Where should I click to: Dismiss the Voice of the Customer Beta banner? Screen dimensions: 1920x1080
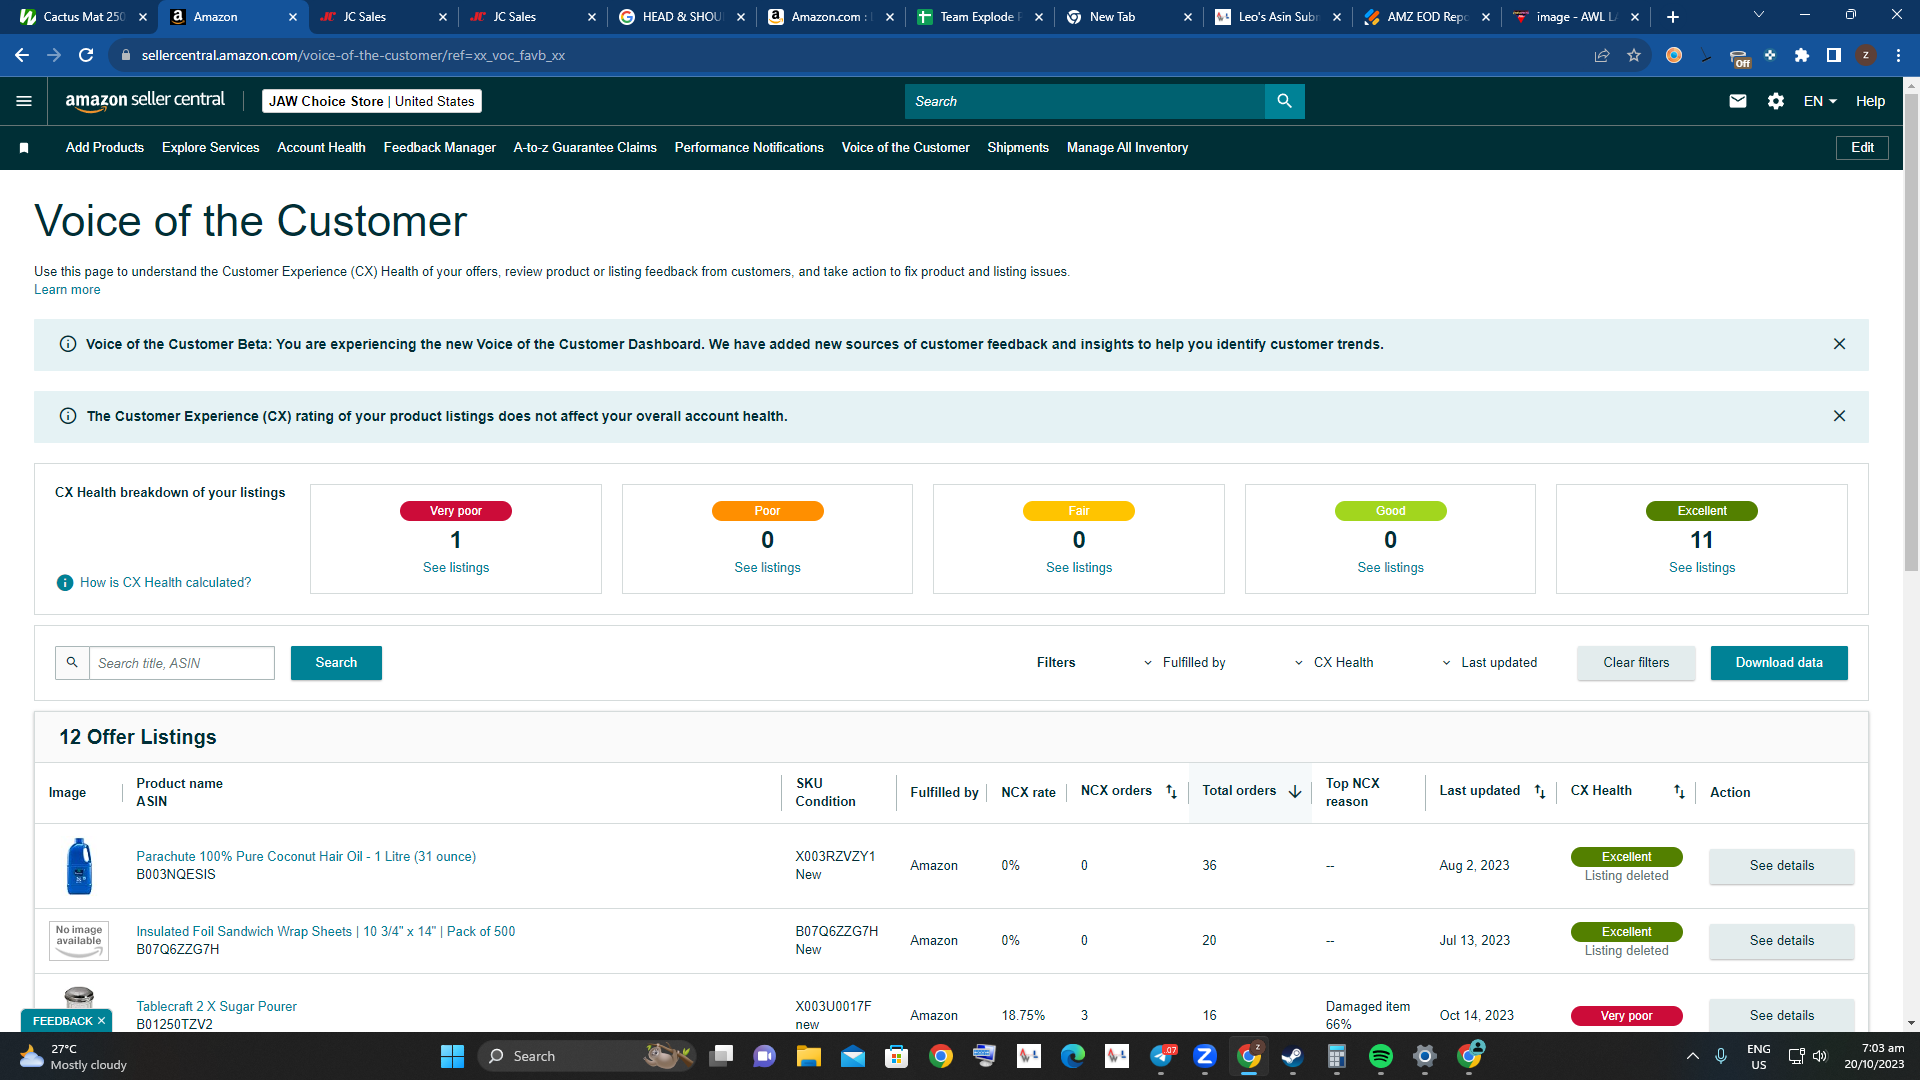1839,344
